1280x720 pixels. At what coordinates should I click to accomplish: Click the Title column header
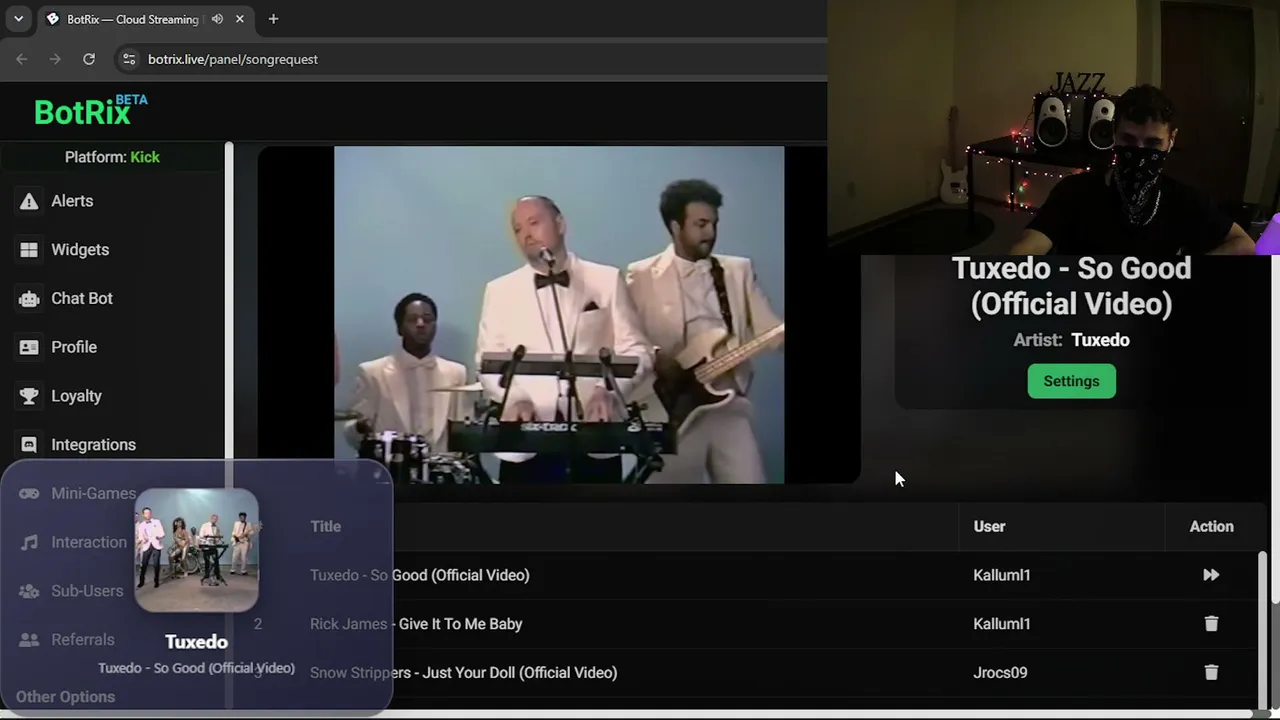click(325, 527)
